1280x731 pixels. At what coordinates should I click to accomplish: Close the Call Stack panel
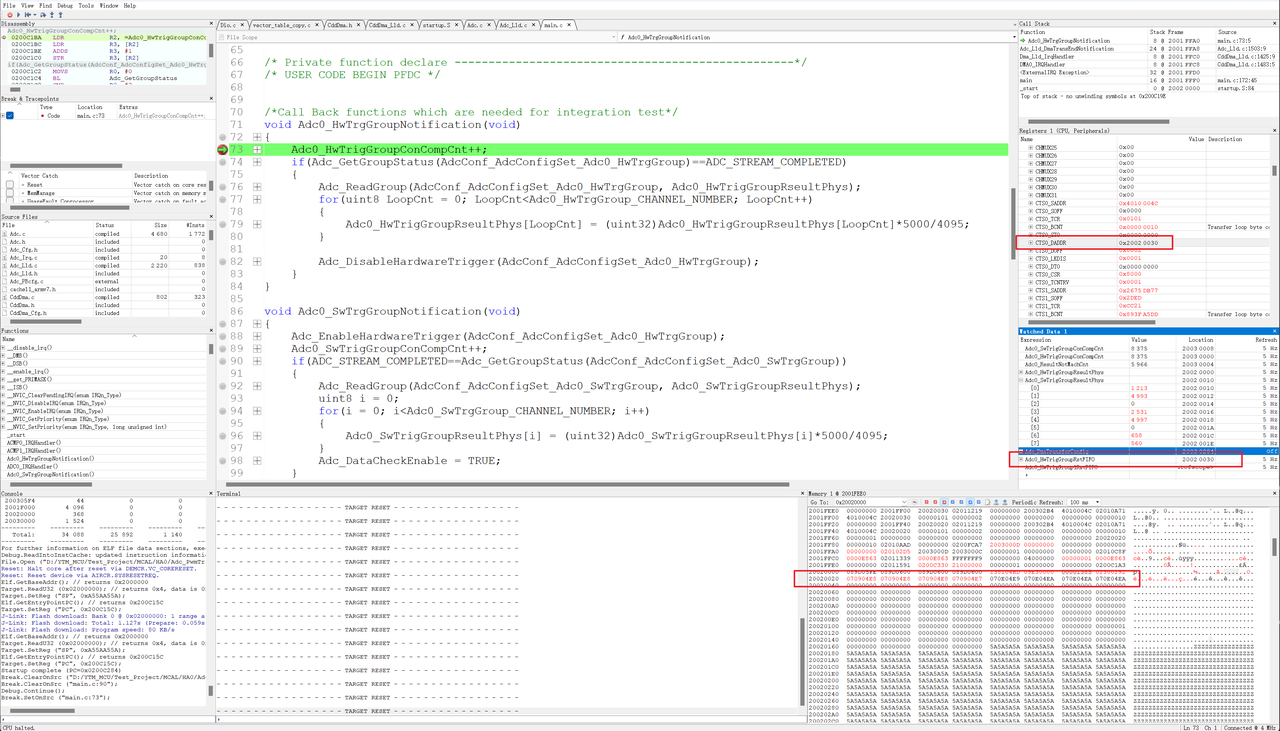pos(1275,23)
